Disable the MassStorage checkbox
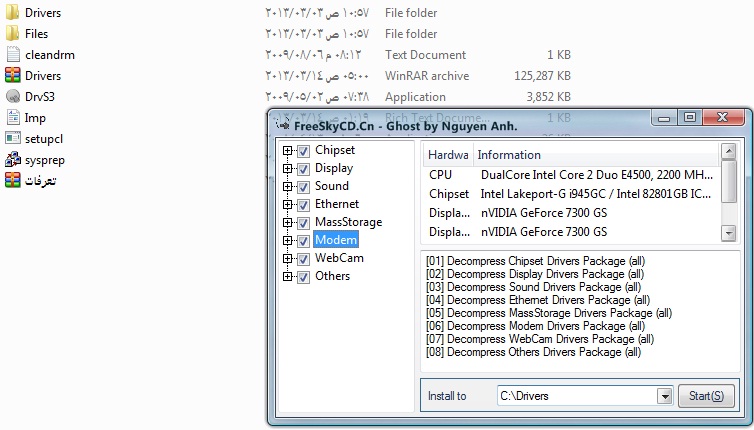Screen dimensions: 754x430 point(303,223)
